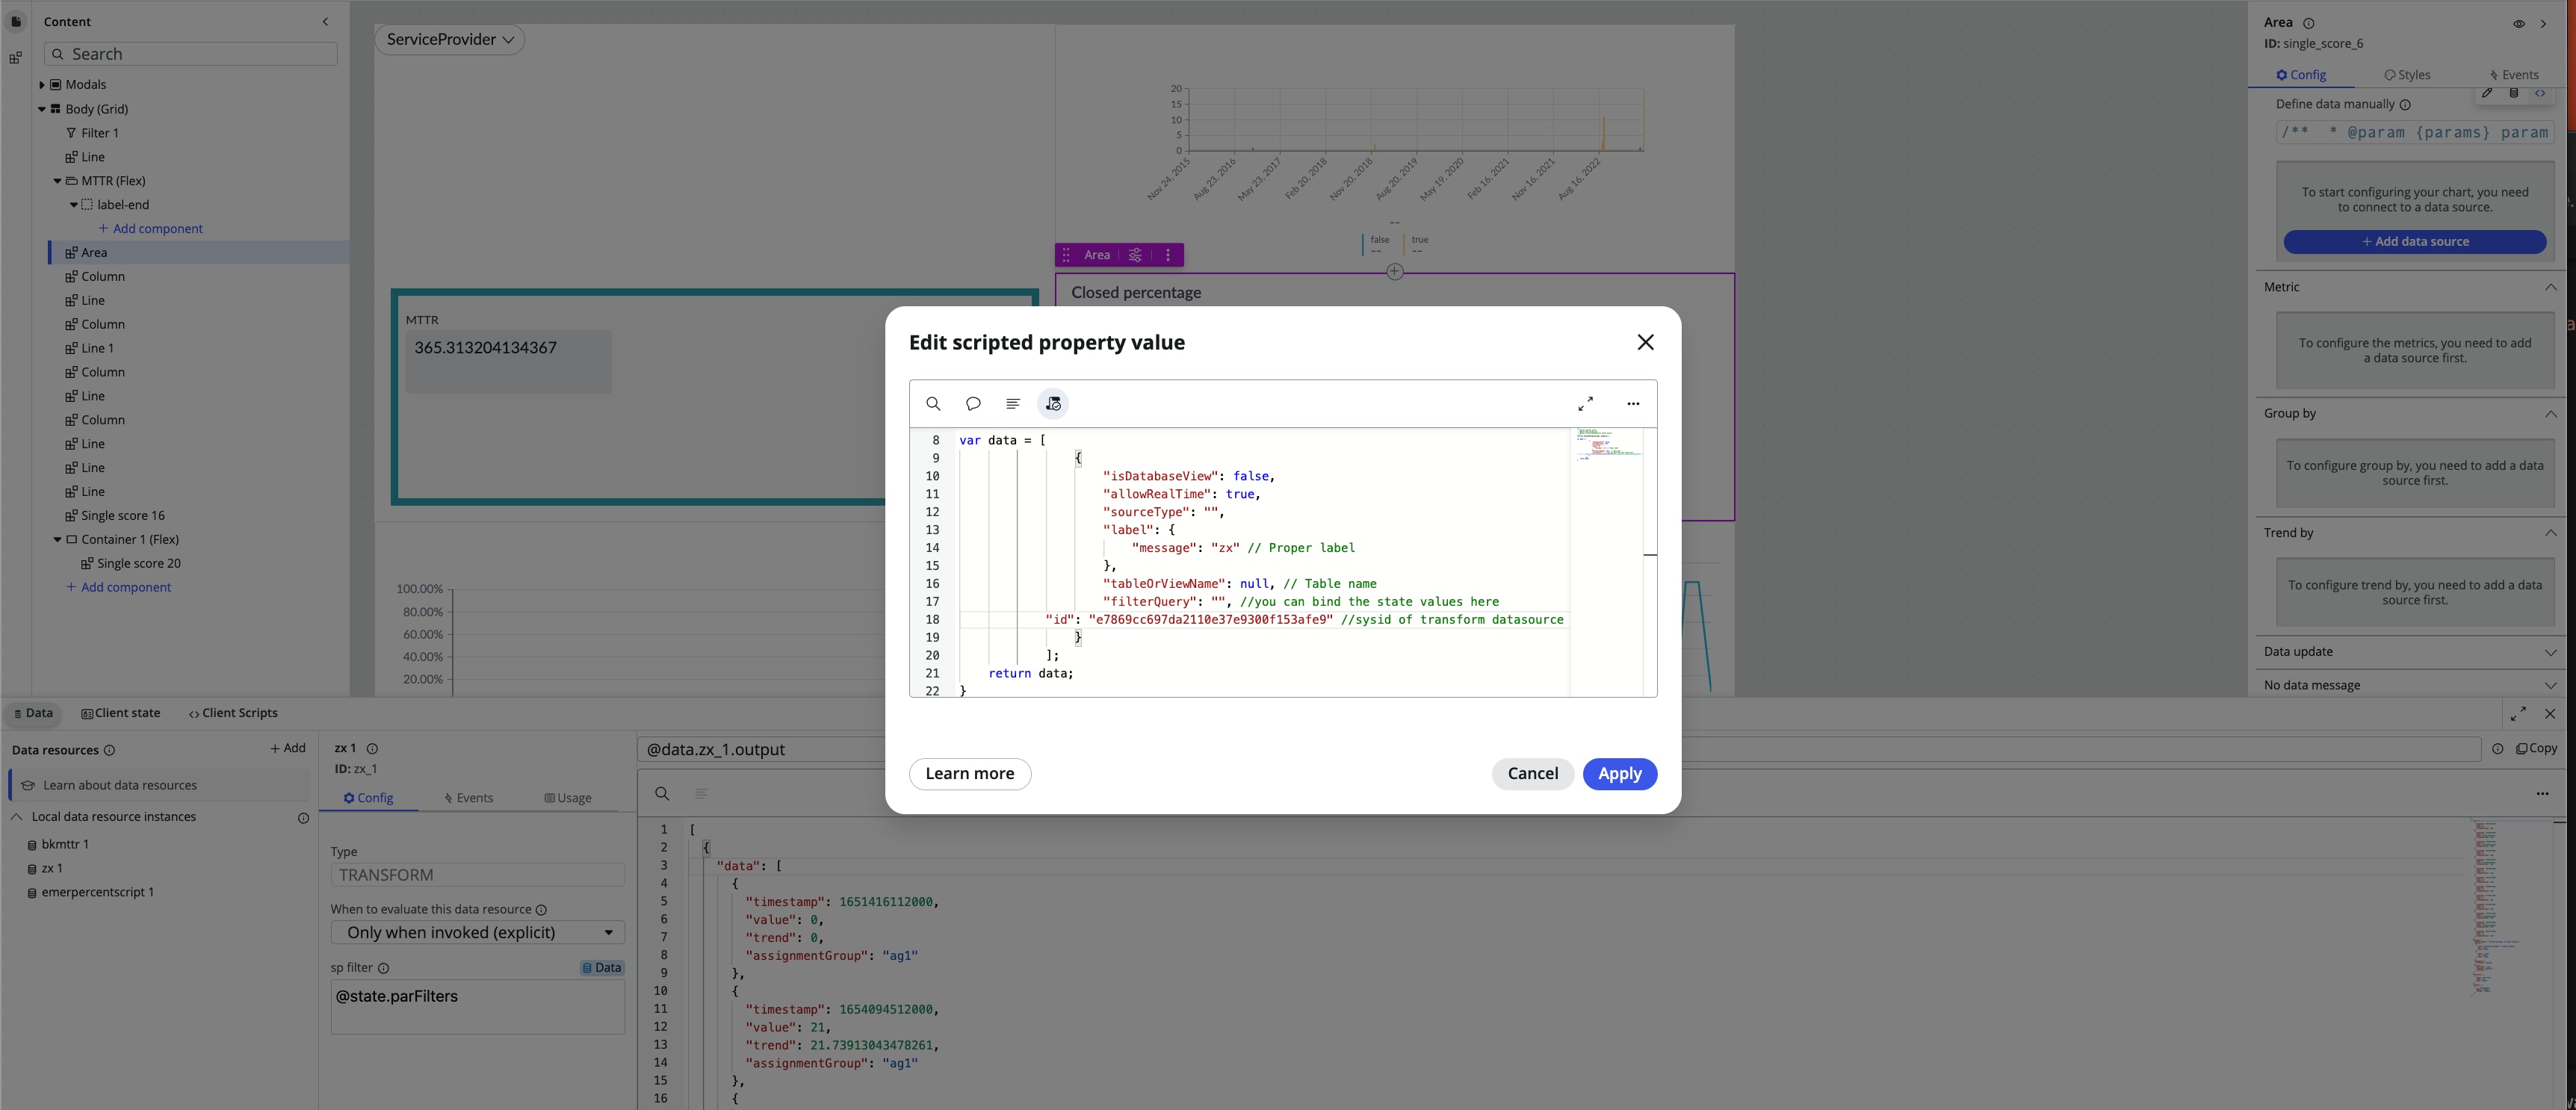The width and height of the screenshot is (2576, 1110).
Task: Close the Edit scripted property value dialog
Action: [1645, 342]
